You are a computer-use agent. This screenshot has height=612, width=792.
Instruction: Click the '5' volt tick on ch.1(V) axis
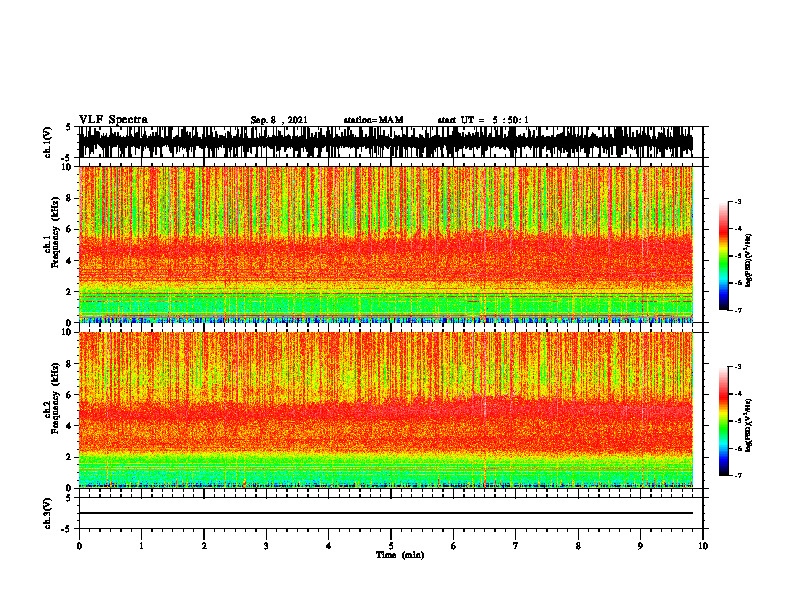tap(69, 127)
